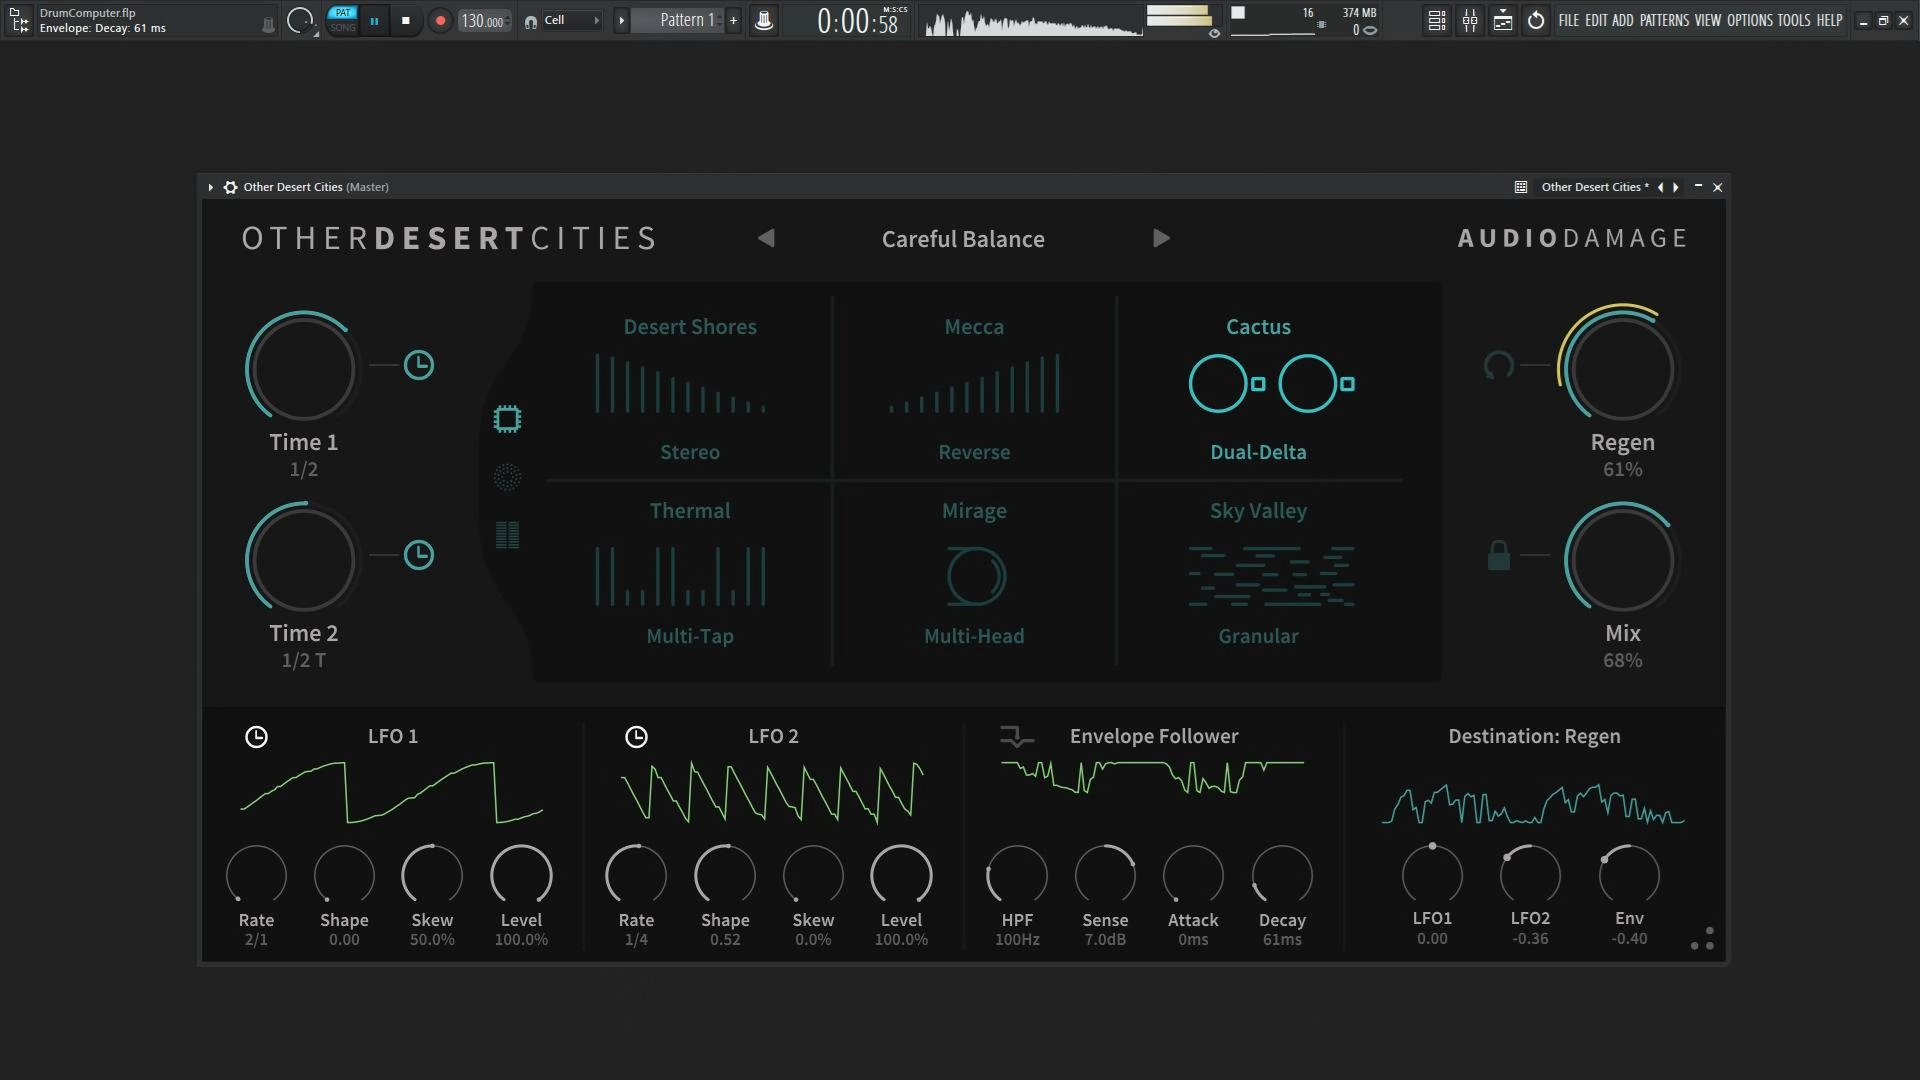Open the mixer knob/metronome icon
The width and height of the screenshot is (1920, 1080).
pyautogui.click(x=763, y=20)
